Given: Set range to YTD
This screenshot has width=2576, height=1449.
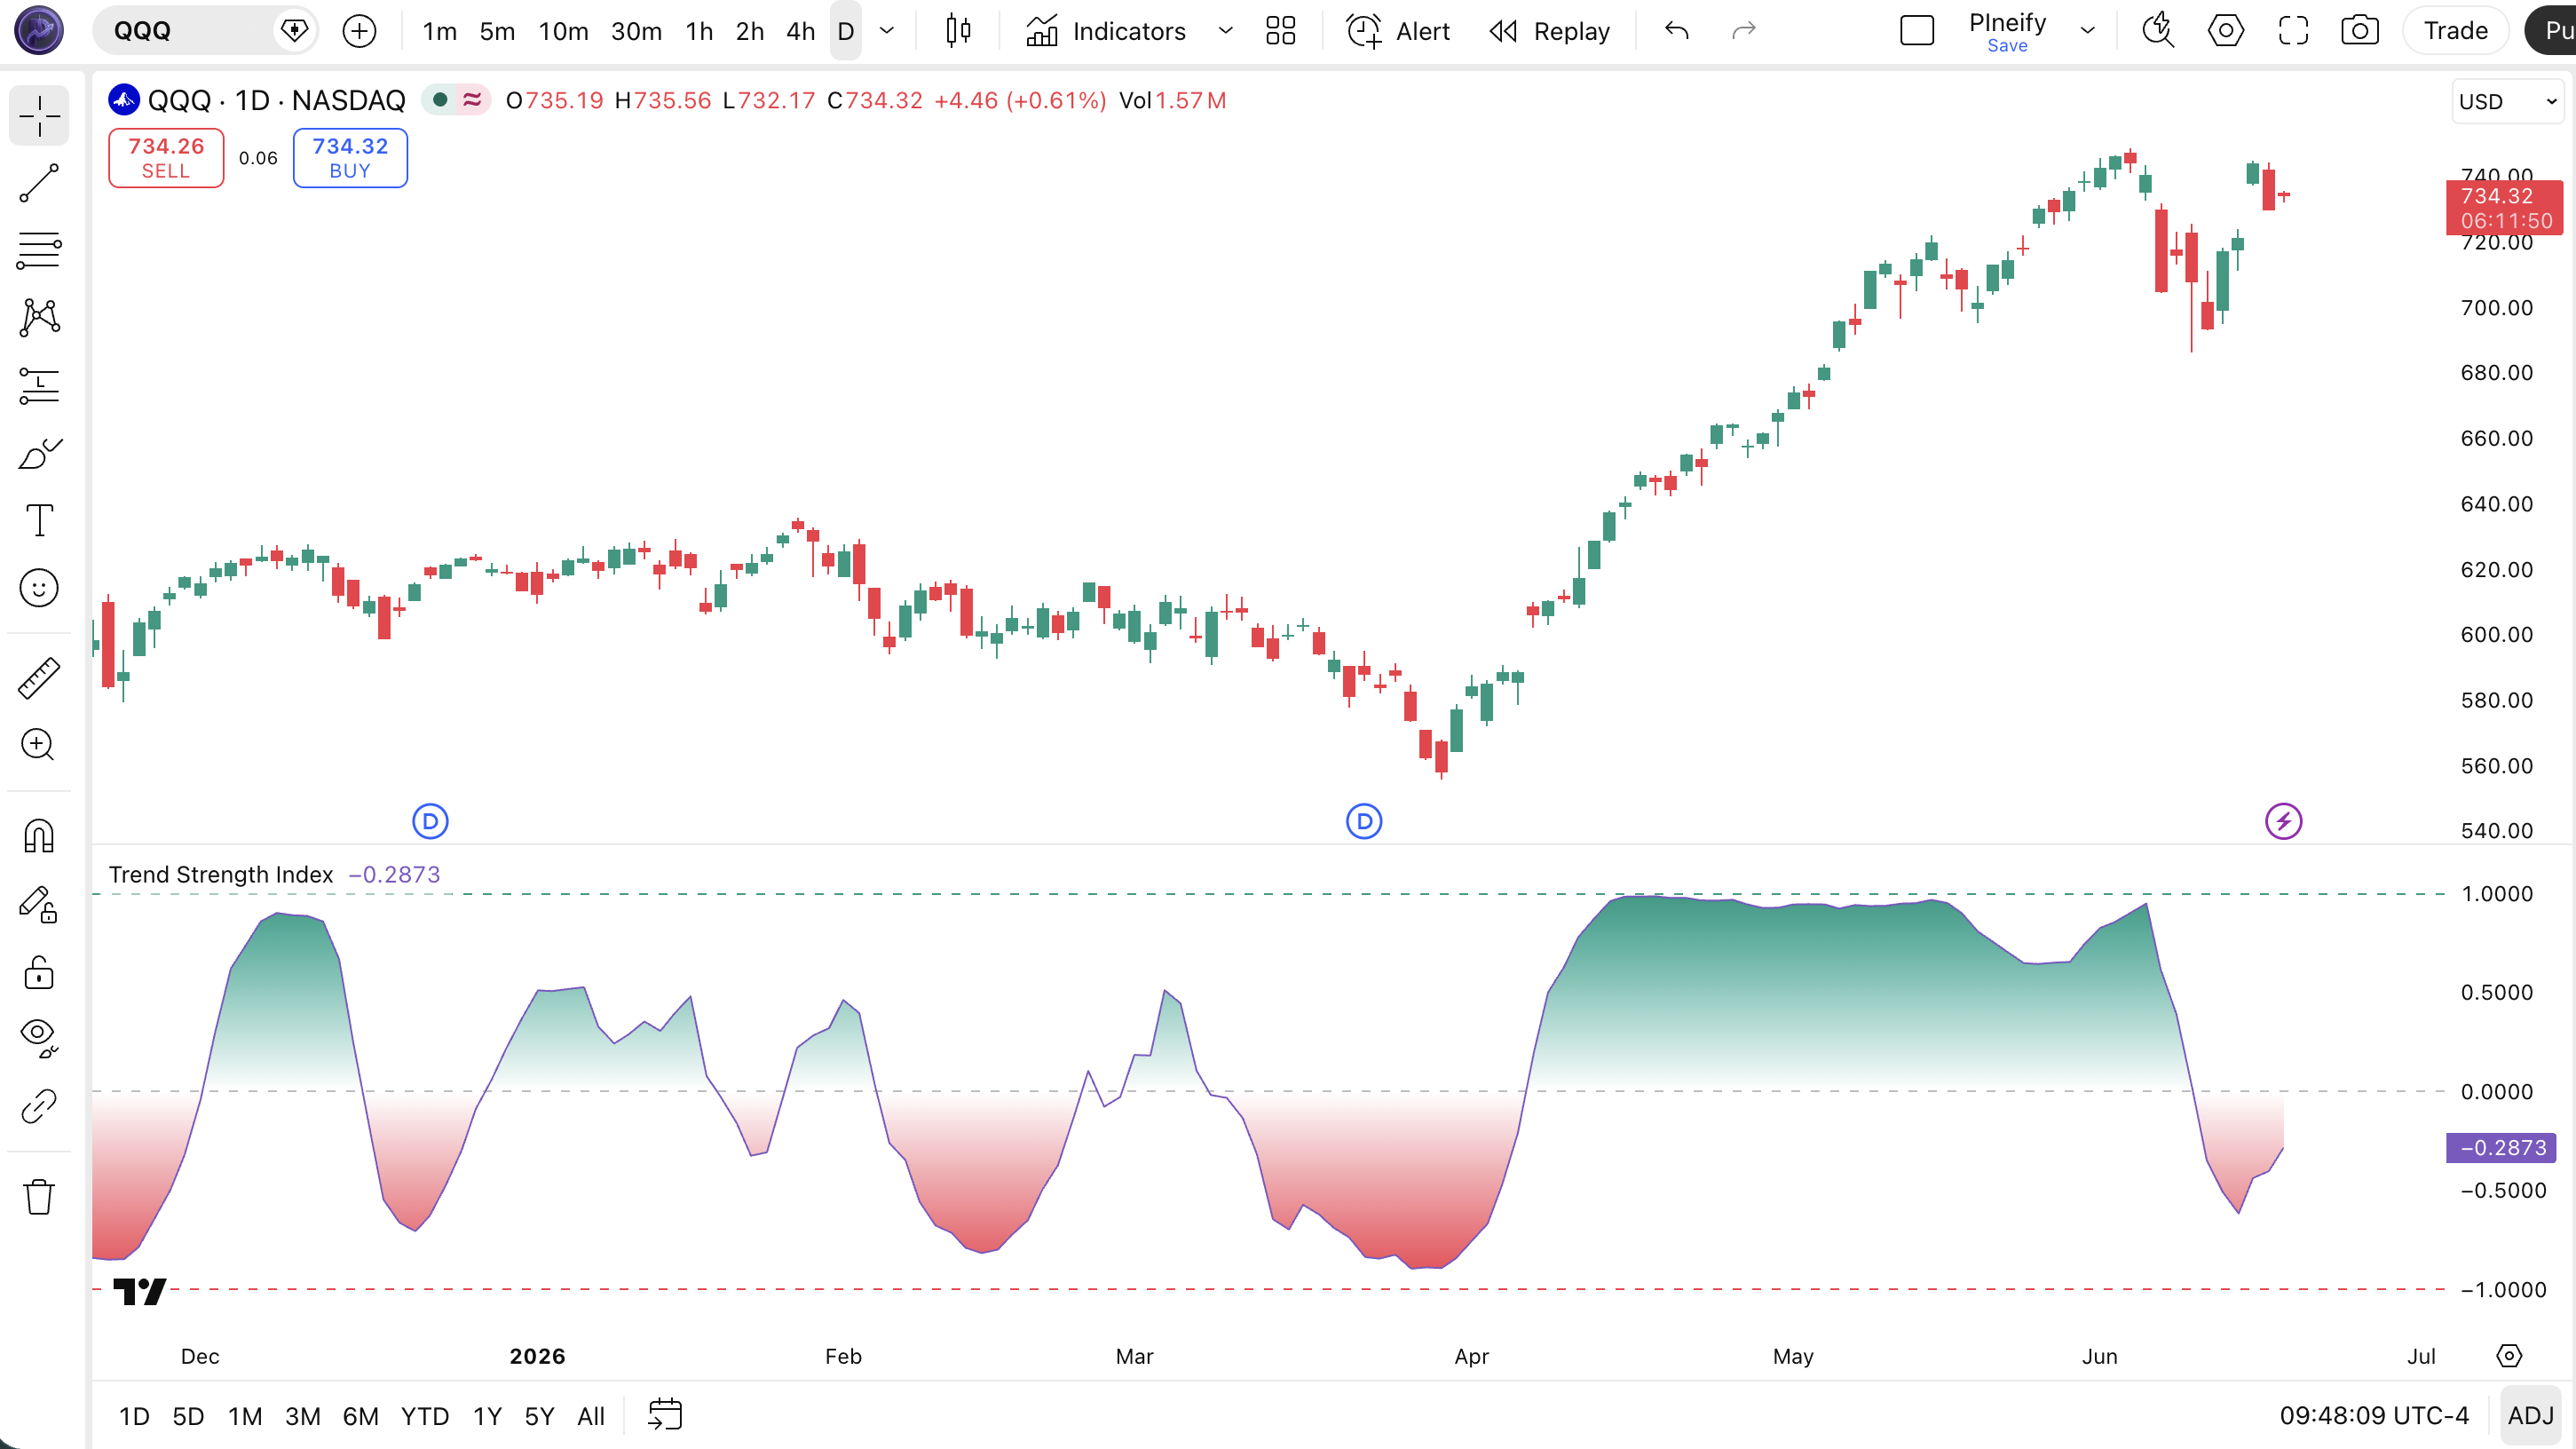Looking at the screenshot, I should point(425,1416).
